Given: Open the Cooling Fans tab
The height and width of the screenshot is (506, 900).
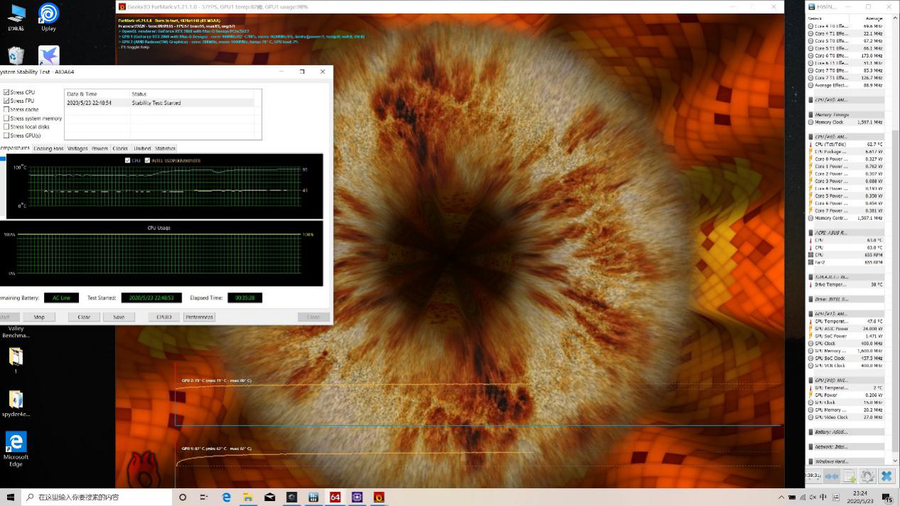Looking at the screenshot, I should click(48, 148).
